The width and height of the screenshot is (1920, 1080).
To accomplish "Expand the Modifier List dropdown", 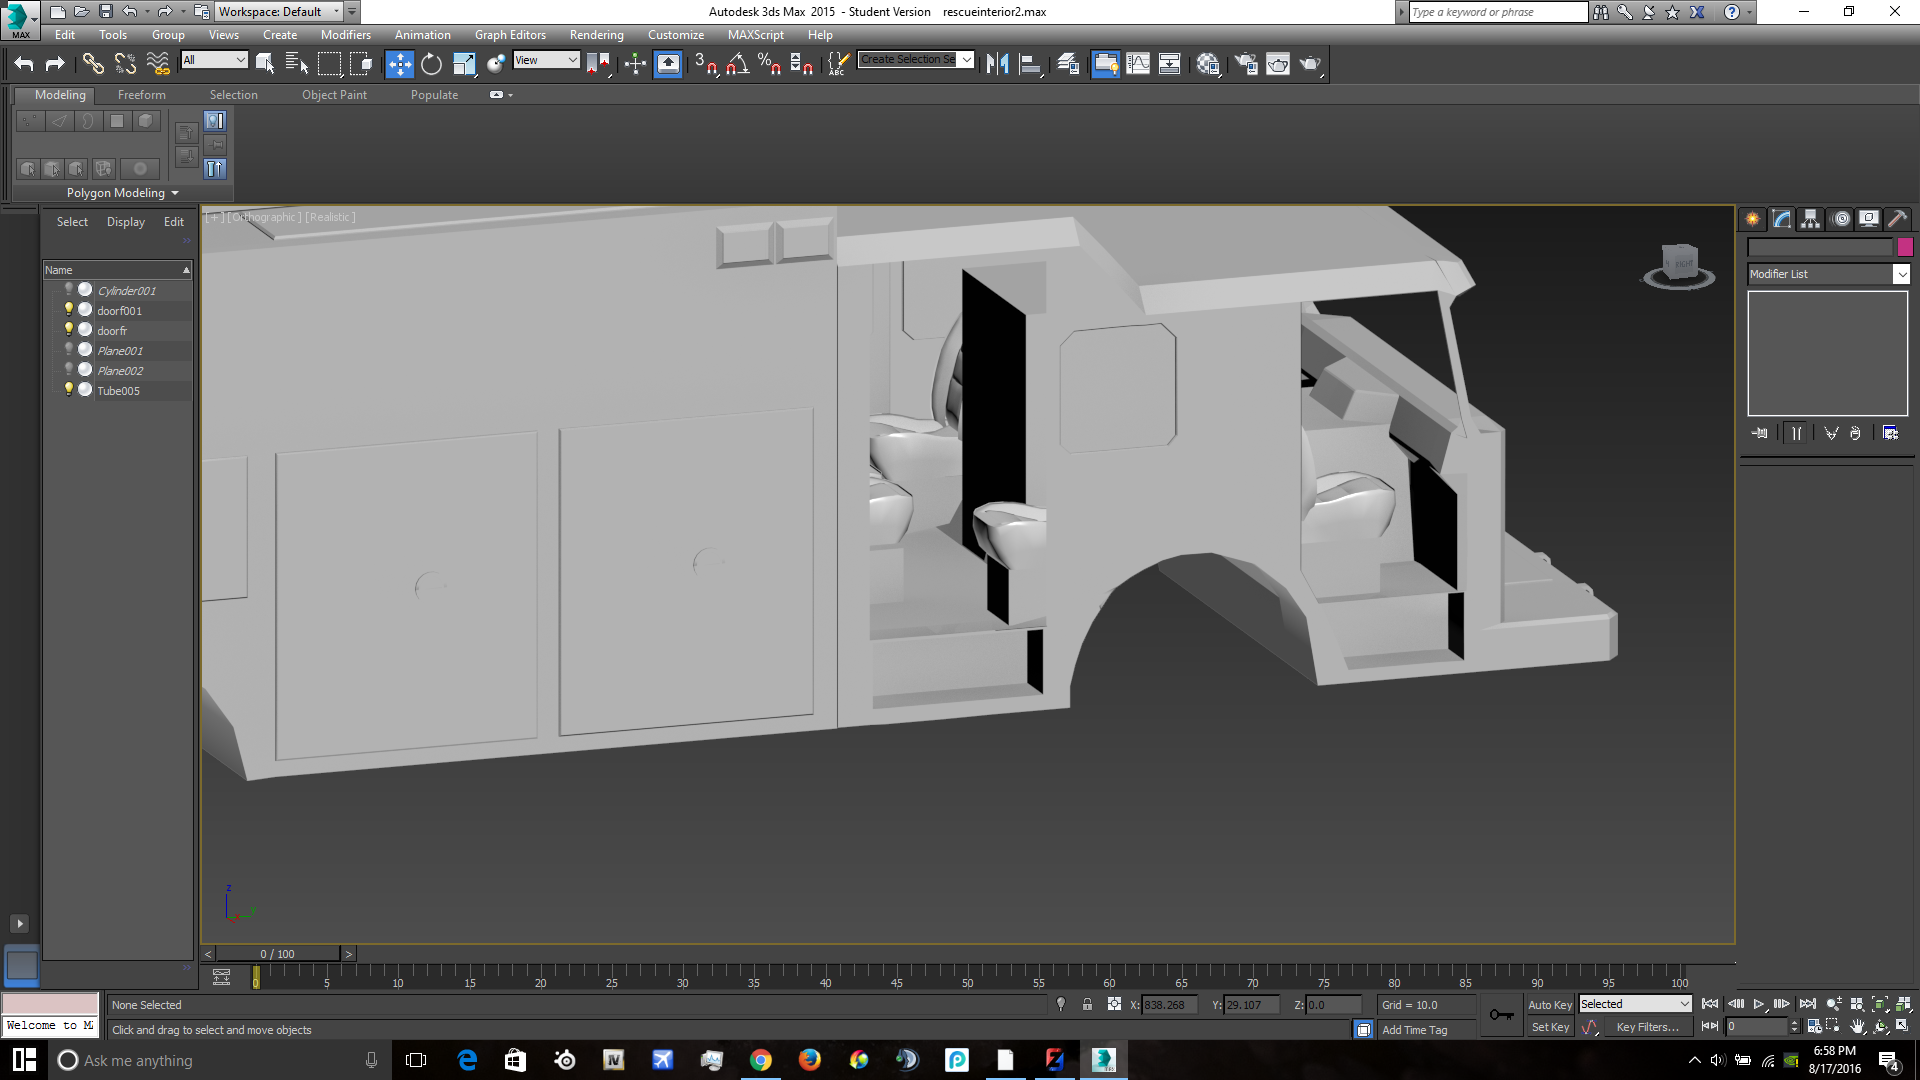I will [1901, 274].
